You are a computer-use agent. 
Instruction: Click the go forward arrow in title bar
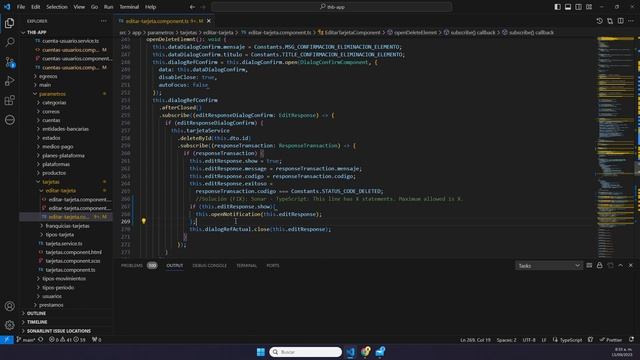[203, 7]
